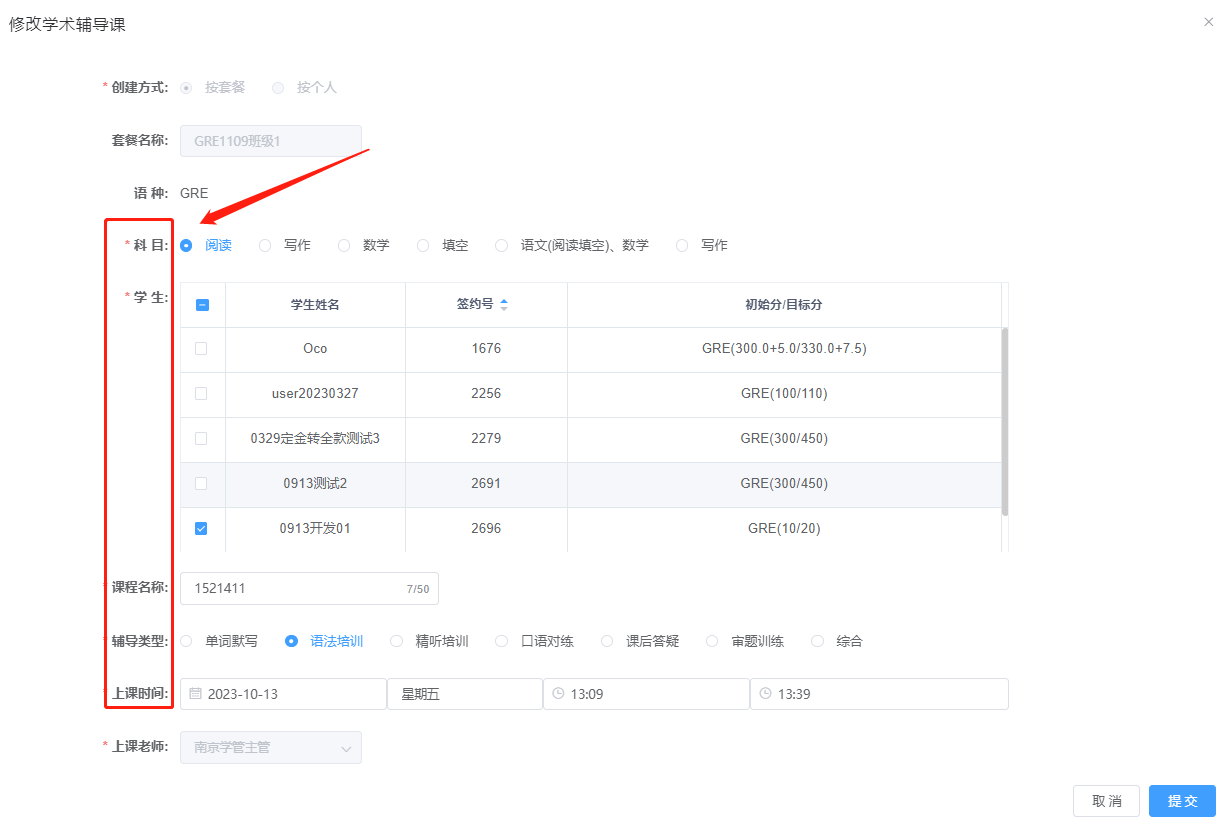Image resolution: width=1224 pixels, height=836 pixels.
Task: Tick checkbox for user20230327
Action: (x=201, y=394)
